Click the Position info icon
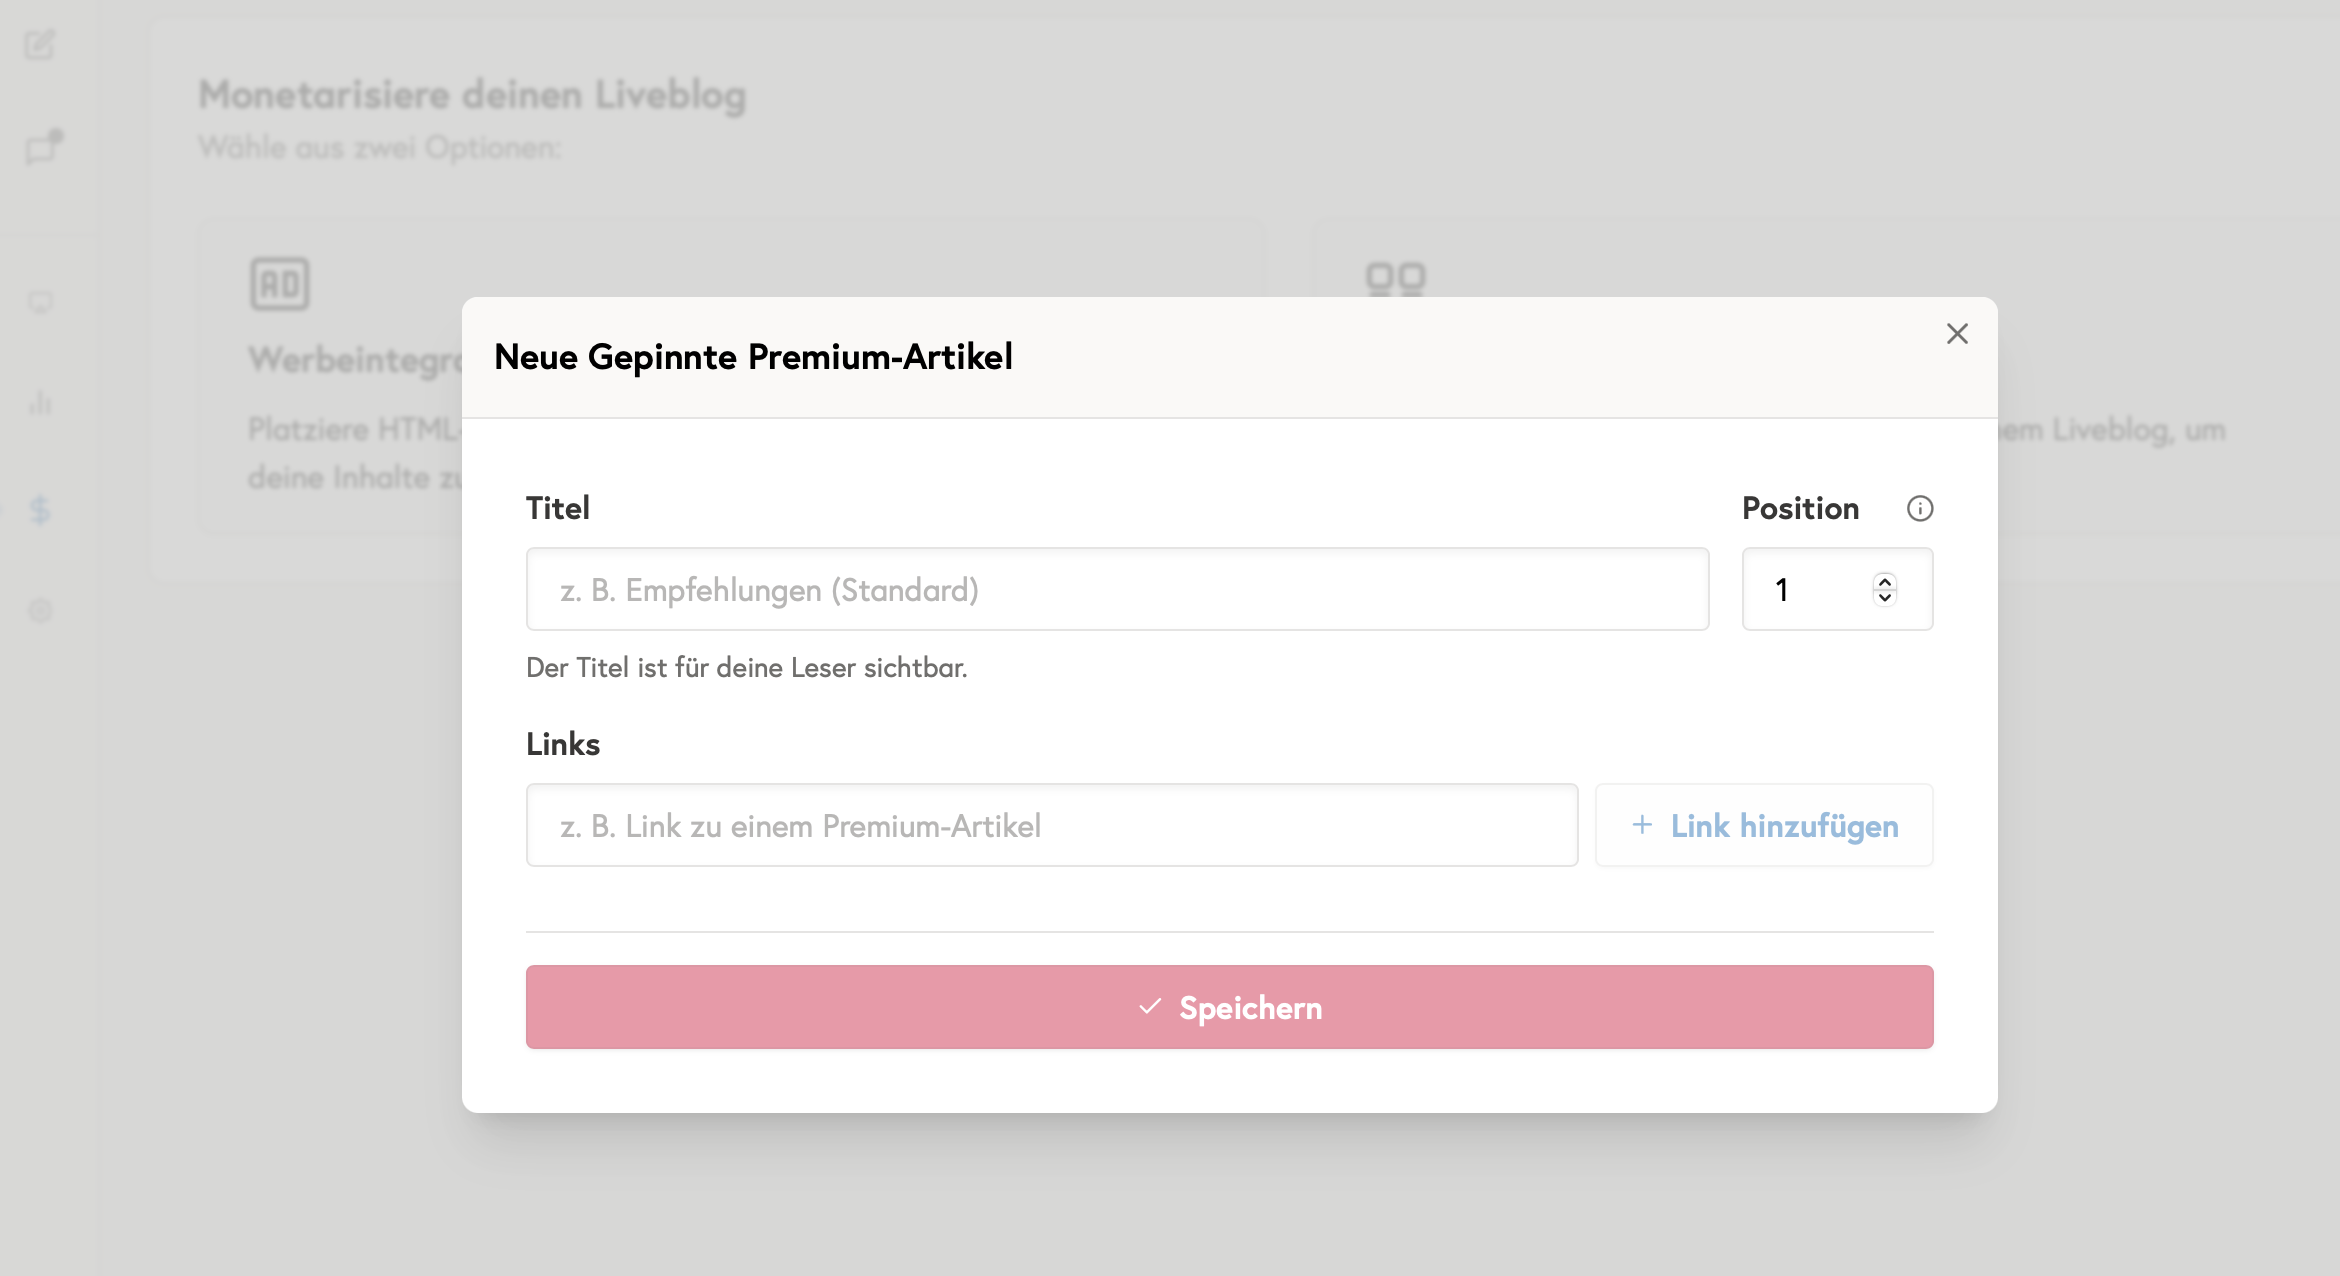Screen dimensions: 2340x1276 [x=1919, y=509]
